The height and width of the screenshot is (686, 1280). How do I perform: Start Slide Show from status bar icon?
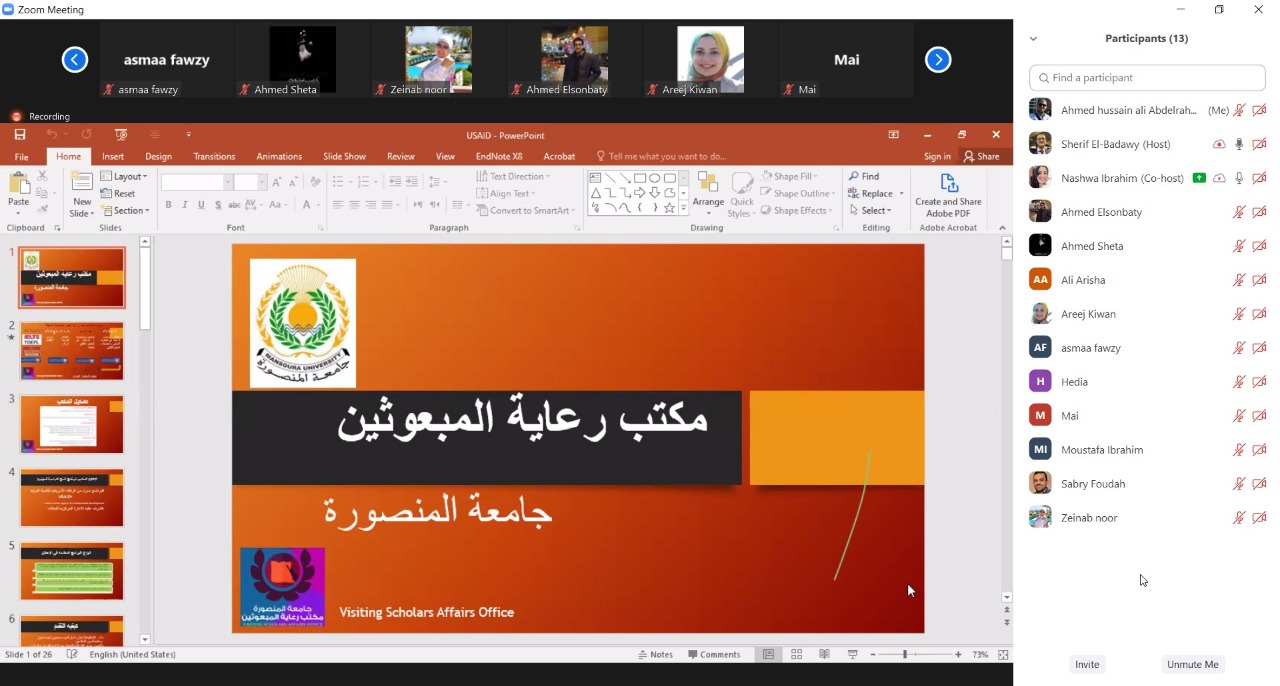point(853,654)
